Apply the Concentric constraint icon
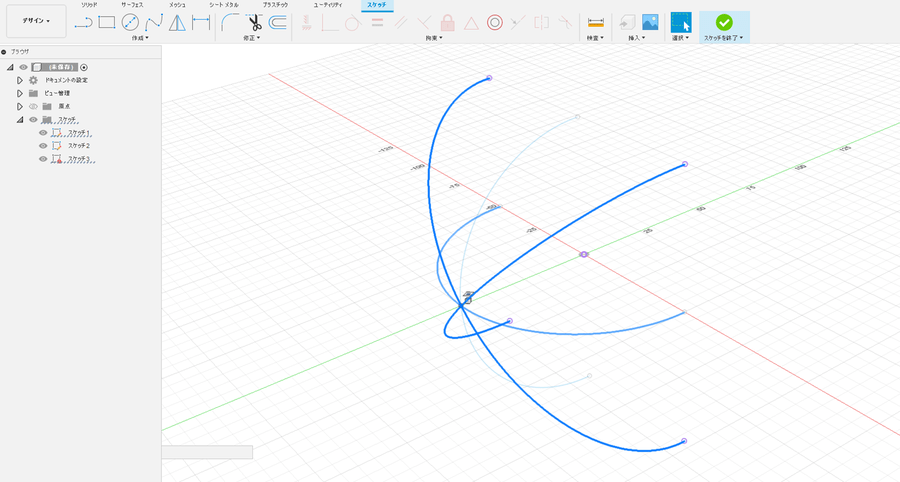The height and width of the screenshot is (482, 900). click(x=495, y=23)
